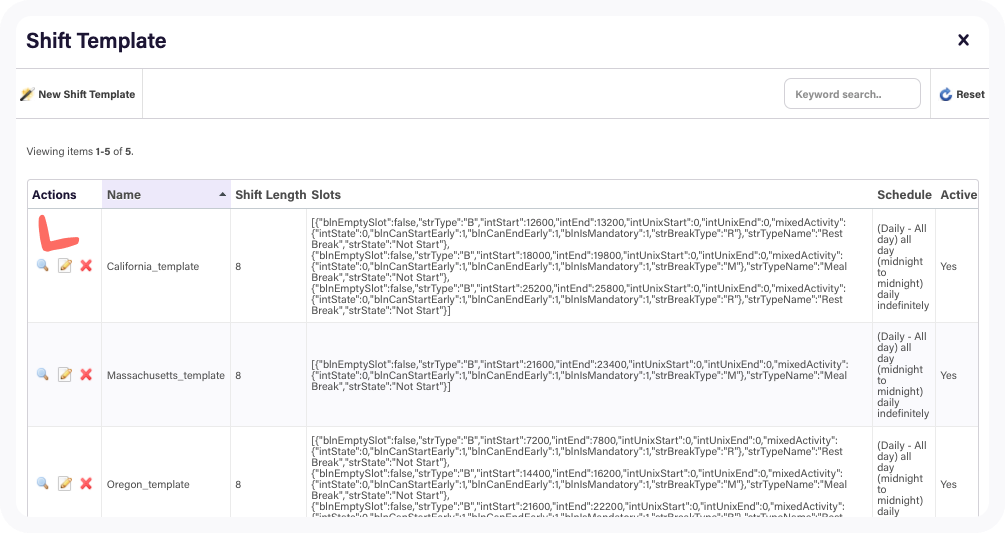Reset the keyword search filter
The height and width of the screenshot is (533, 1005).
[x=962, y=94]
